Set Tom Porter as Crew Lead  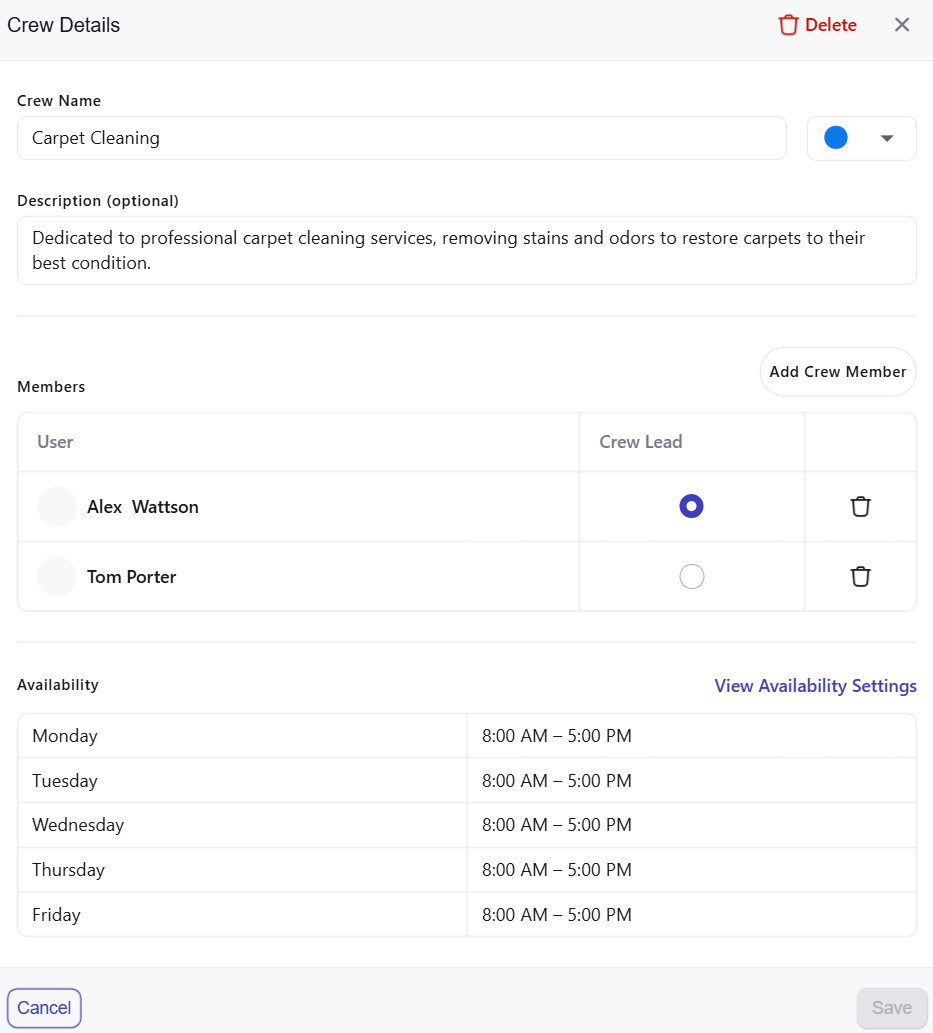tap(691, 577)
